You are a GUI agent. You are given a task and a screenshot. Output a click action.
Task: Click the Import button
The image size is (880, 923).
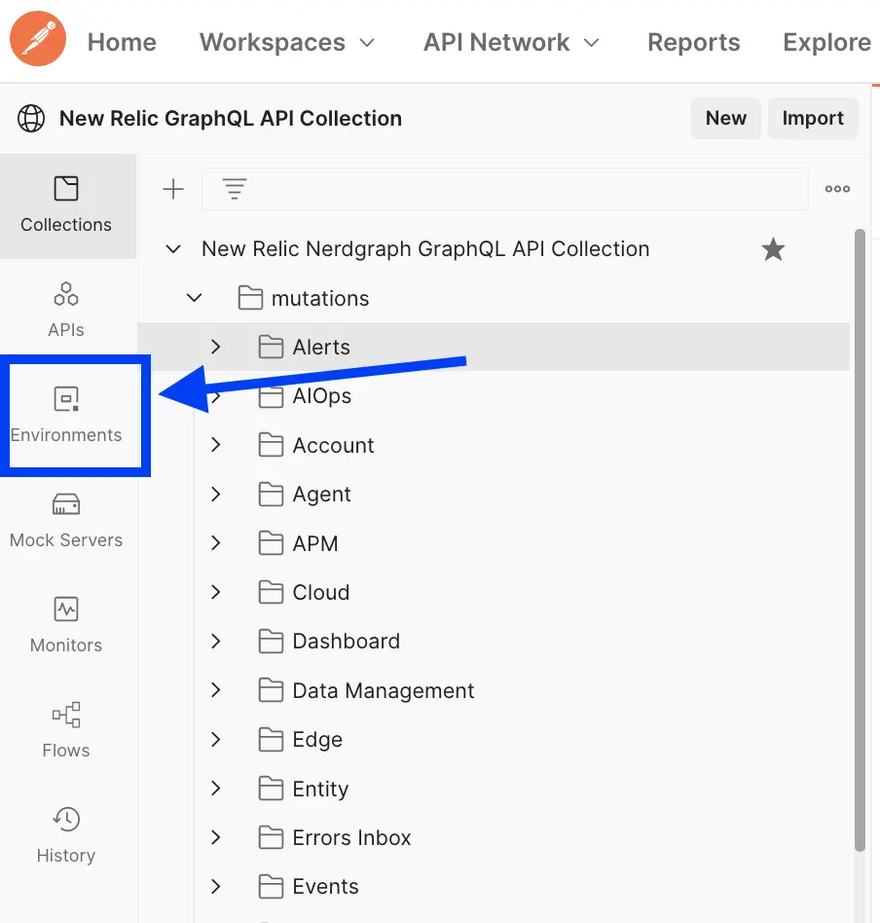tap(812, 118)
